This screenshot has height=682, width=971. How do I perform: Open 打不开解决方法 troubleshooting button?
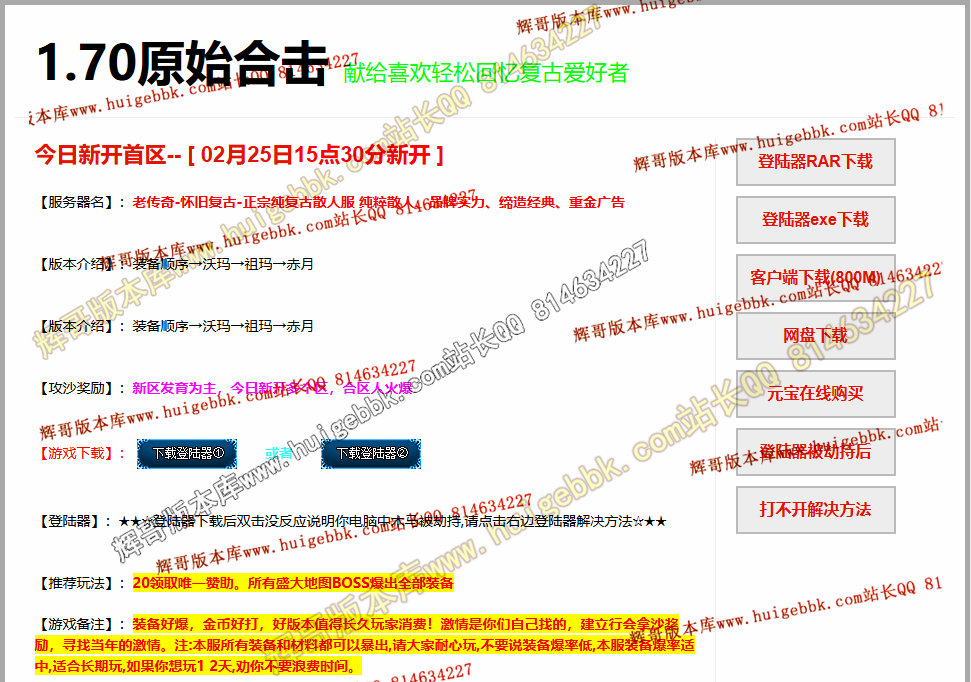815,510
